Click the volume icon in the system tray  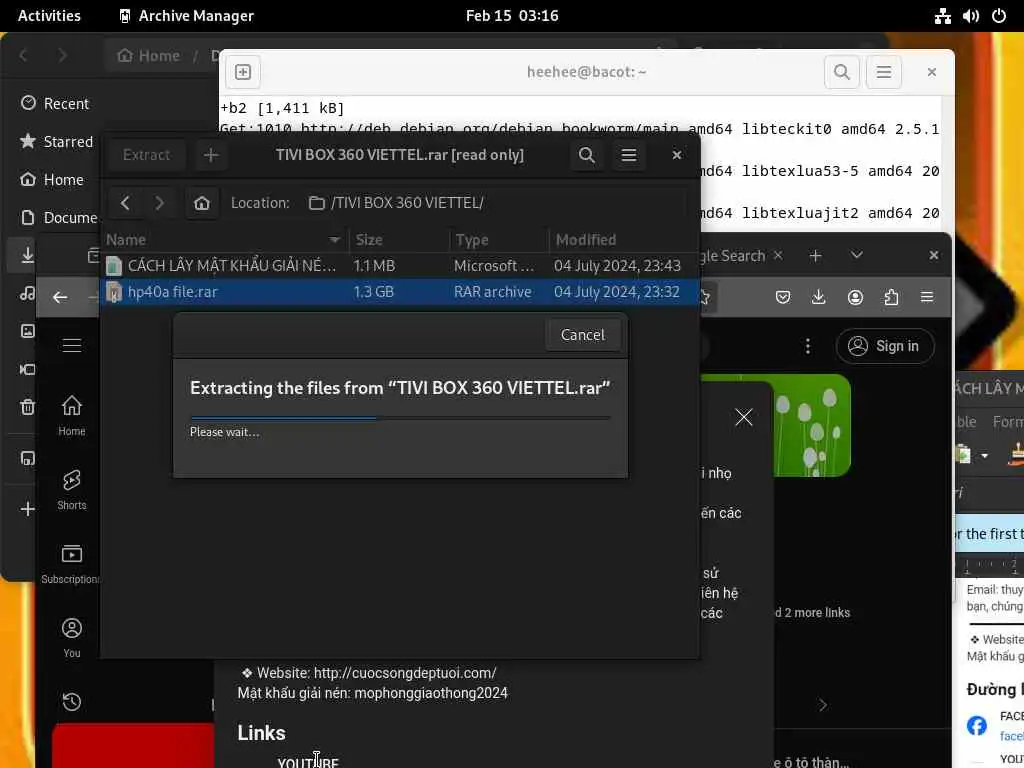tap(970, 16)
